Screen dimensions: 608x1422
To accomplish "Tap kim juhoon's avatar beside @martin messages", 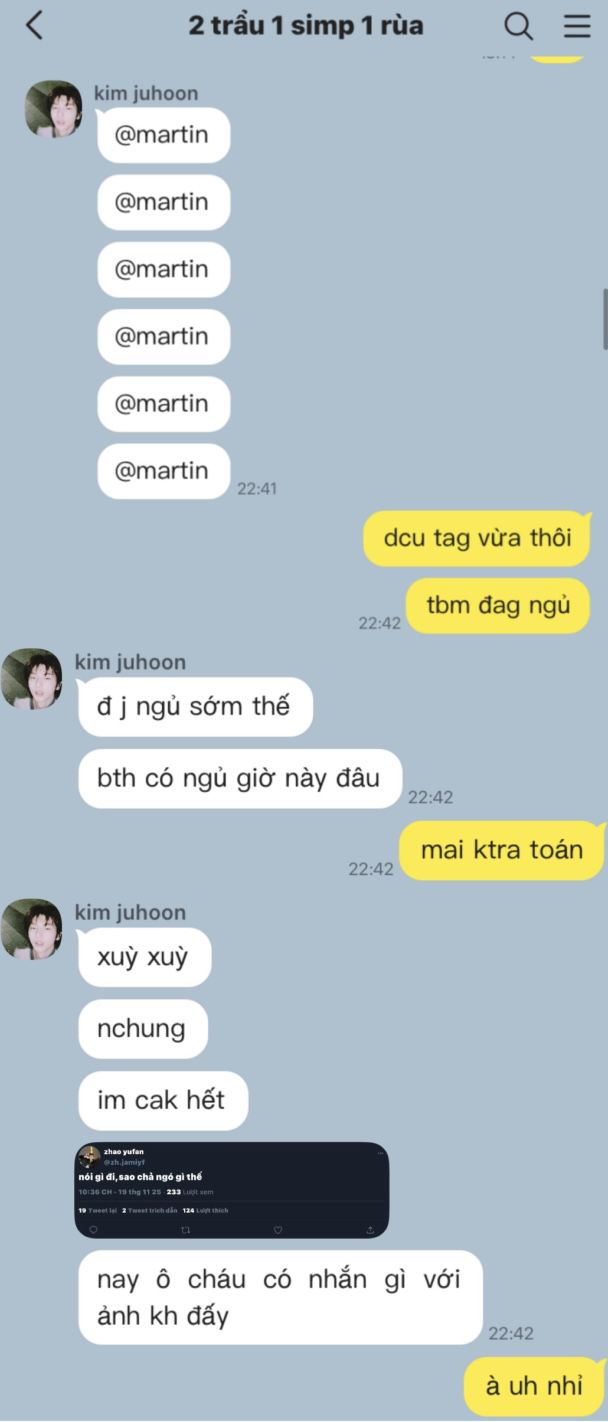I will (53, 108).
